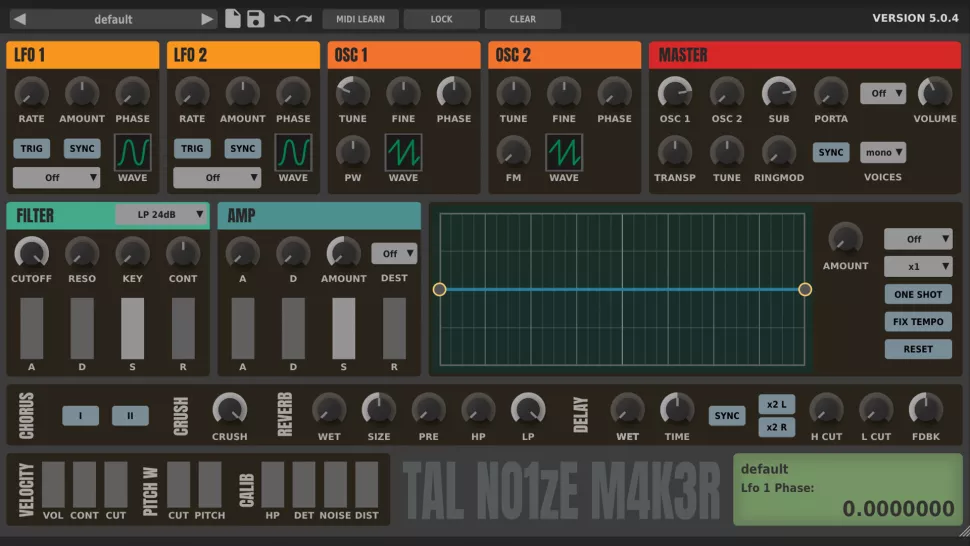This screenshot has width=970, height=546.
Task: Click the envelope RESET button
Action: pyautogui.click(x=918, y=349)
